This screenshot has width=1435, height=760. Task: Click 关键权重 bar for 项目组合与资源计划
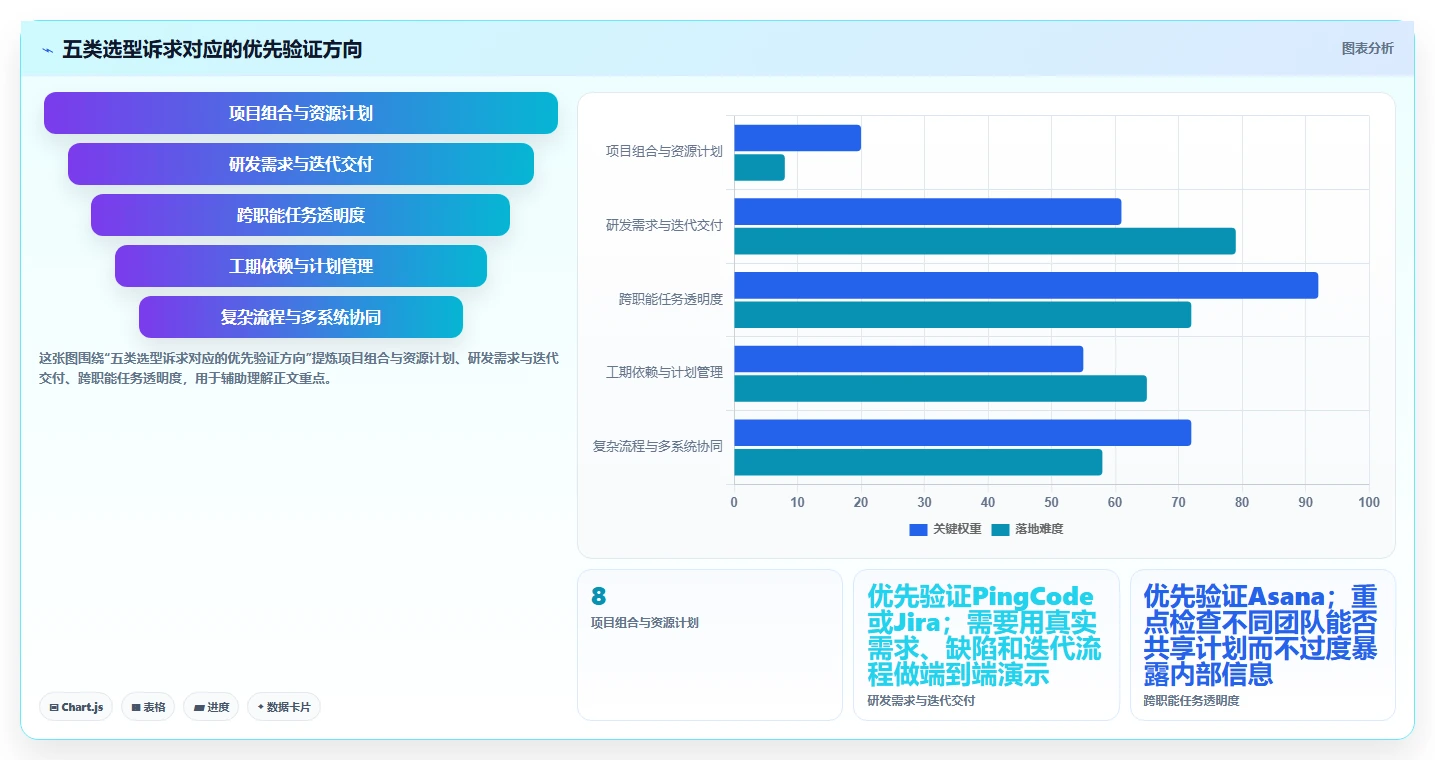797,138
